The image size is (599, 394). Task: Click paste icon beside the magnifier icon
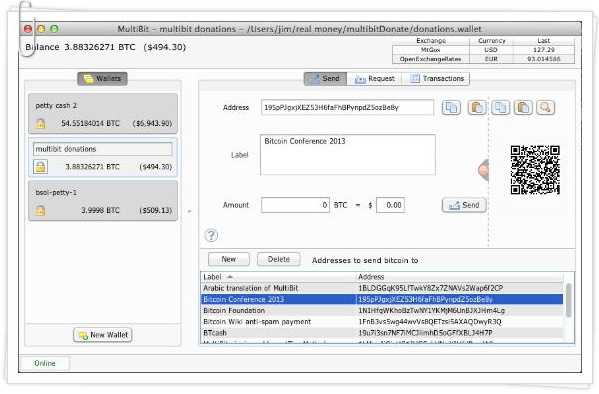tap(523, 108)
